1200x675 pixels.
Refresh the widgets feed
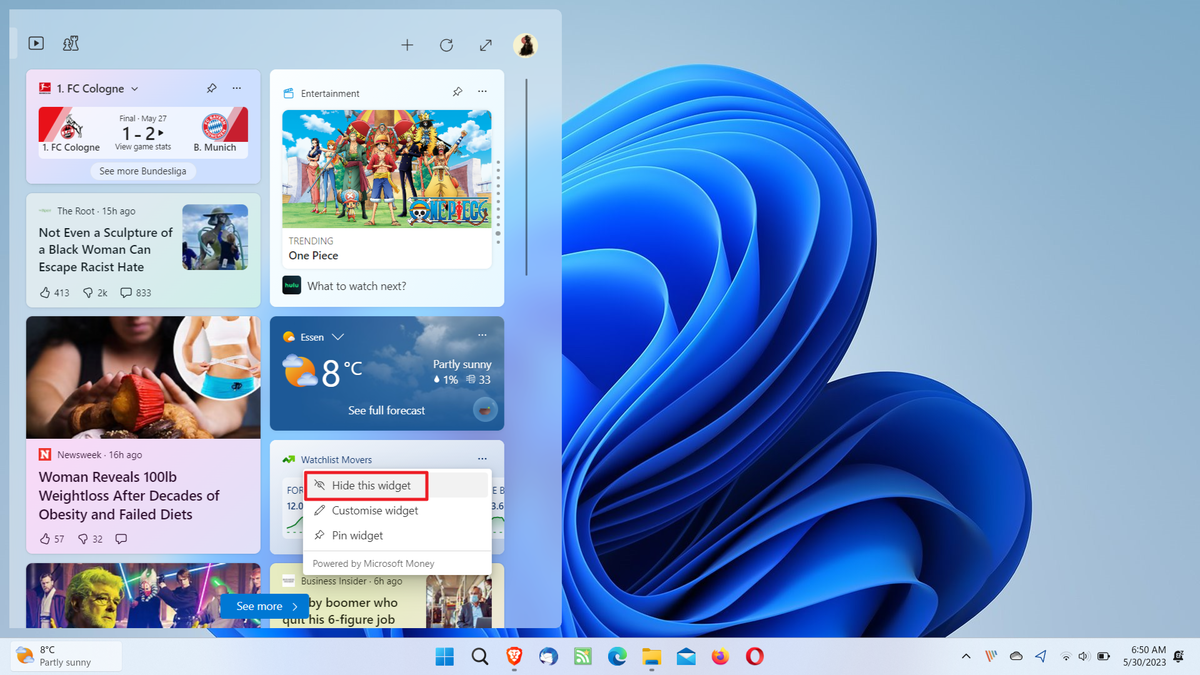coord(446,44)
